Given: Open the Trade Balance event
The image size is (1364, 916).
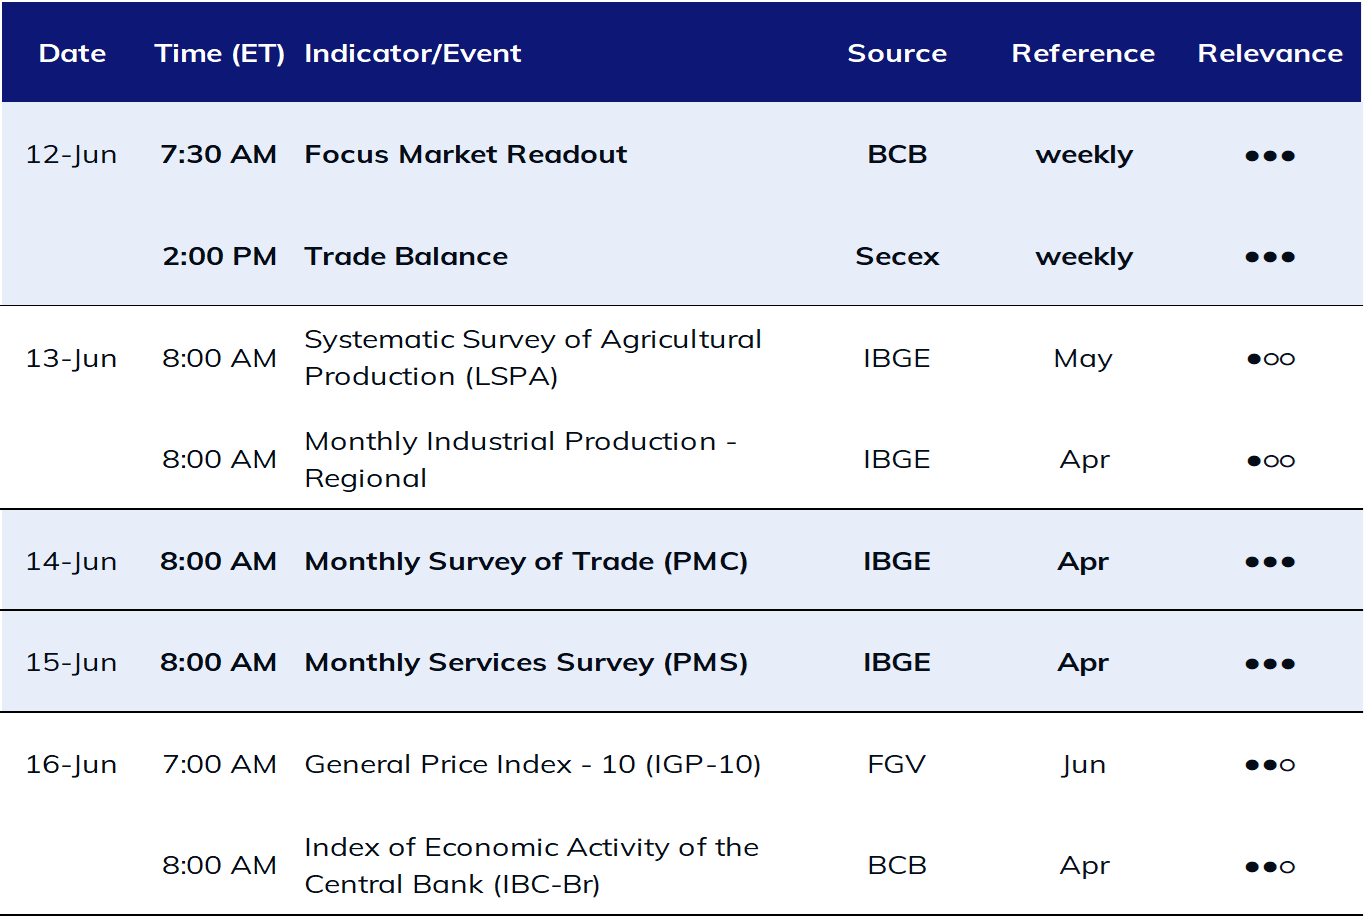Looking at the screenshot, I should click(x=406, y=256).
